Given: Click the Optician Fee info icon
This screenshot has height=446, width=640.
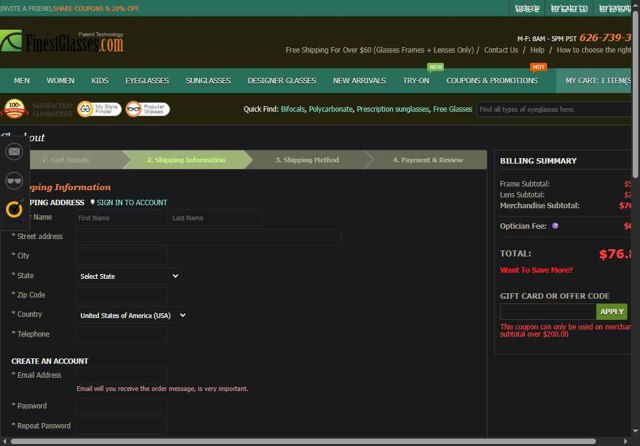Looking at the screenshot, I should pos(555,226).
